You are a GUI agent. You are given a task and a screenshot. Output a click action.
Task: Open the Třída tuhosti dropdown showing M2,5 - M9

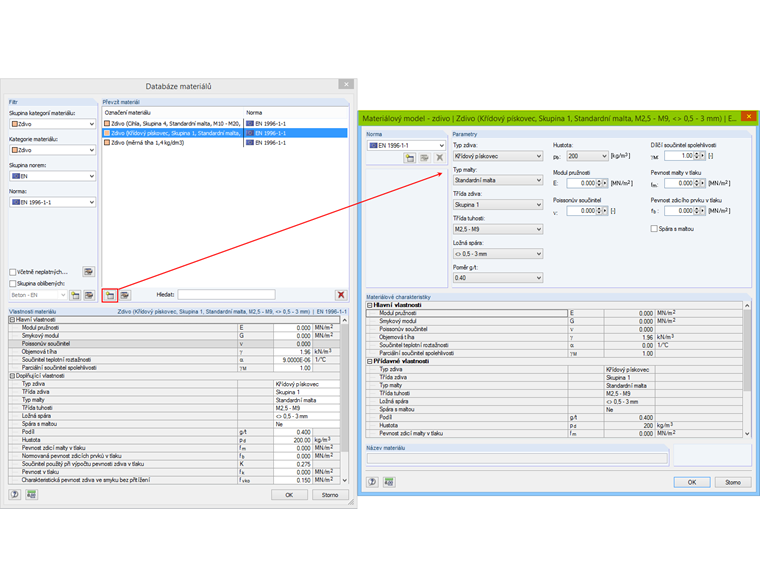click(498, 229)
